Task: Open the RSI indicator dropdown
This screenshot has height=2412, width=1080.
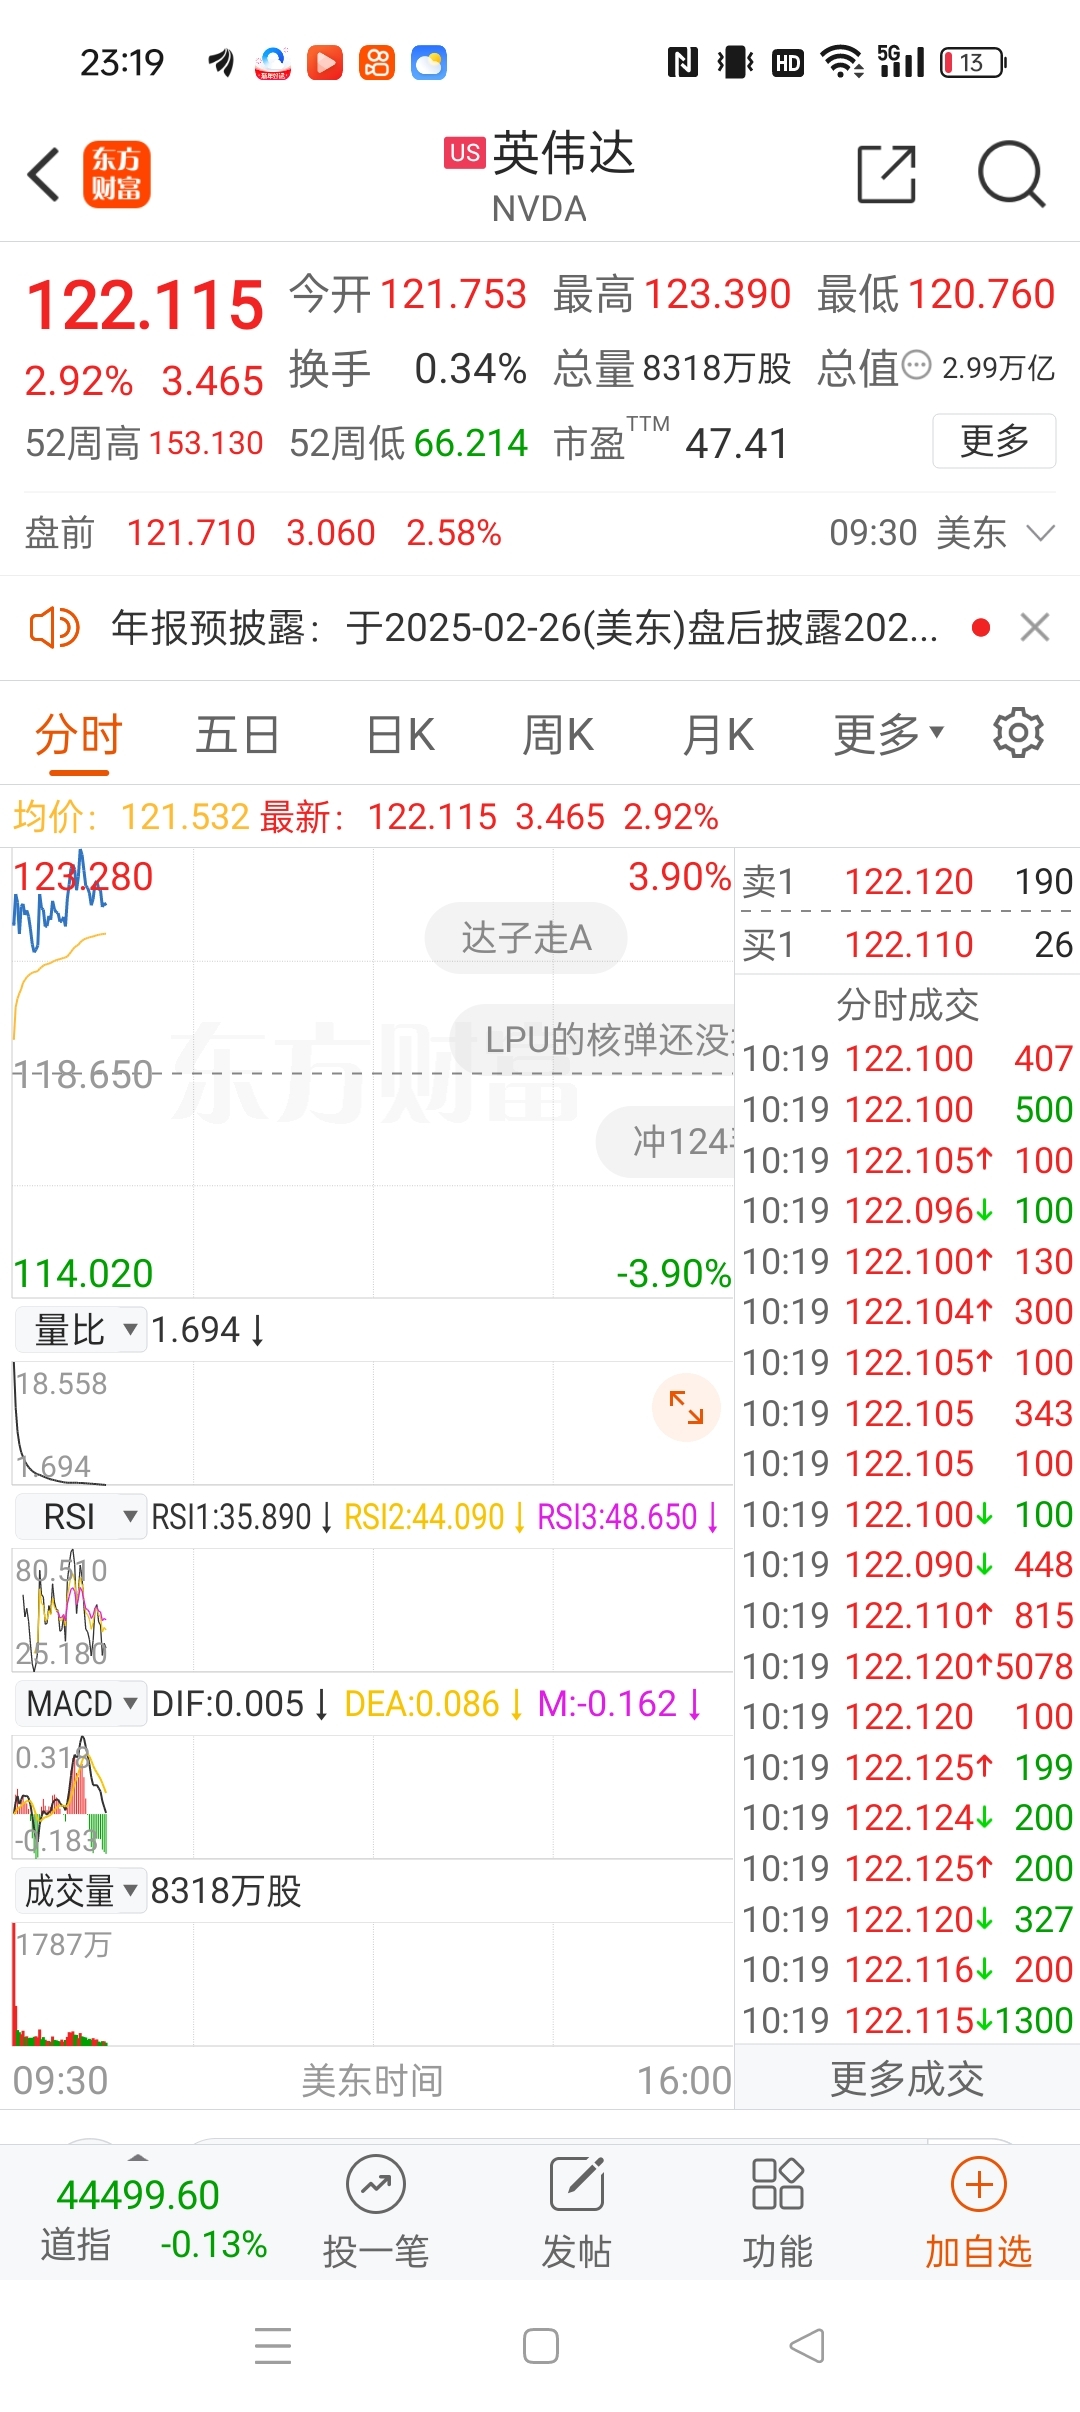Action: pyautogui.click(x=81, y=1516)
